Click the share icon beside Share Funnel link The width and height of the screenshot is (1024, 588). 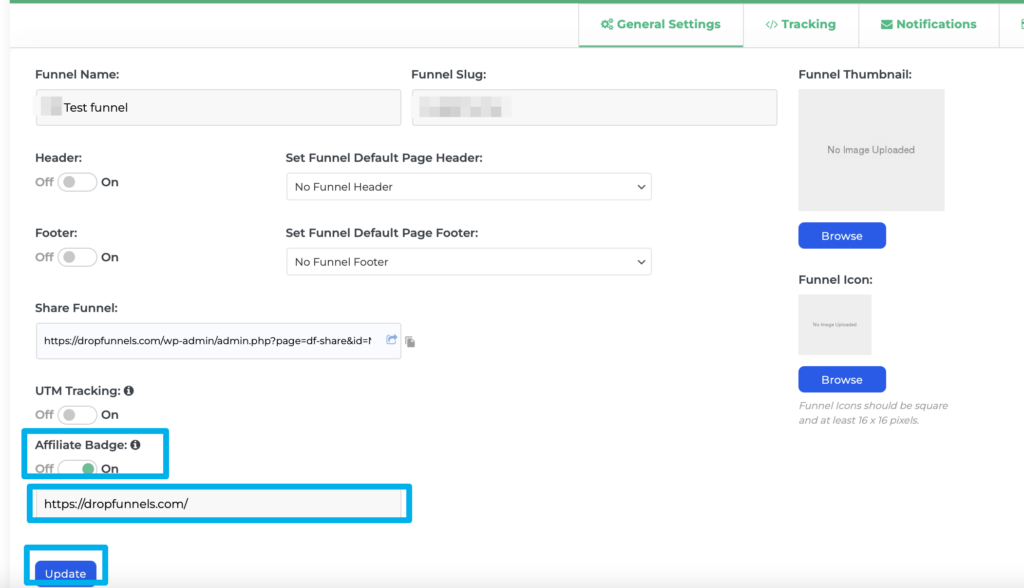(391, 340)
